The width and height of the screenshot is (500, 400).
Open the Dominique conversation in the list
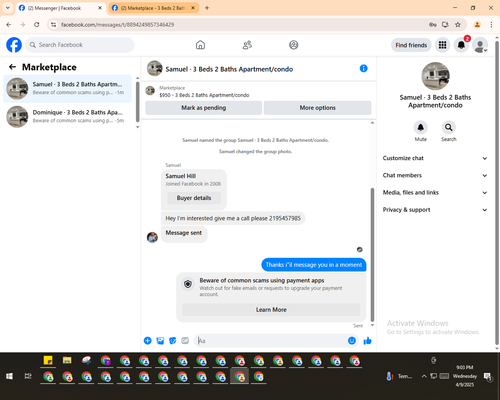[67, 116]
